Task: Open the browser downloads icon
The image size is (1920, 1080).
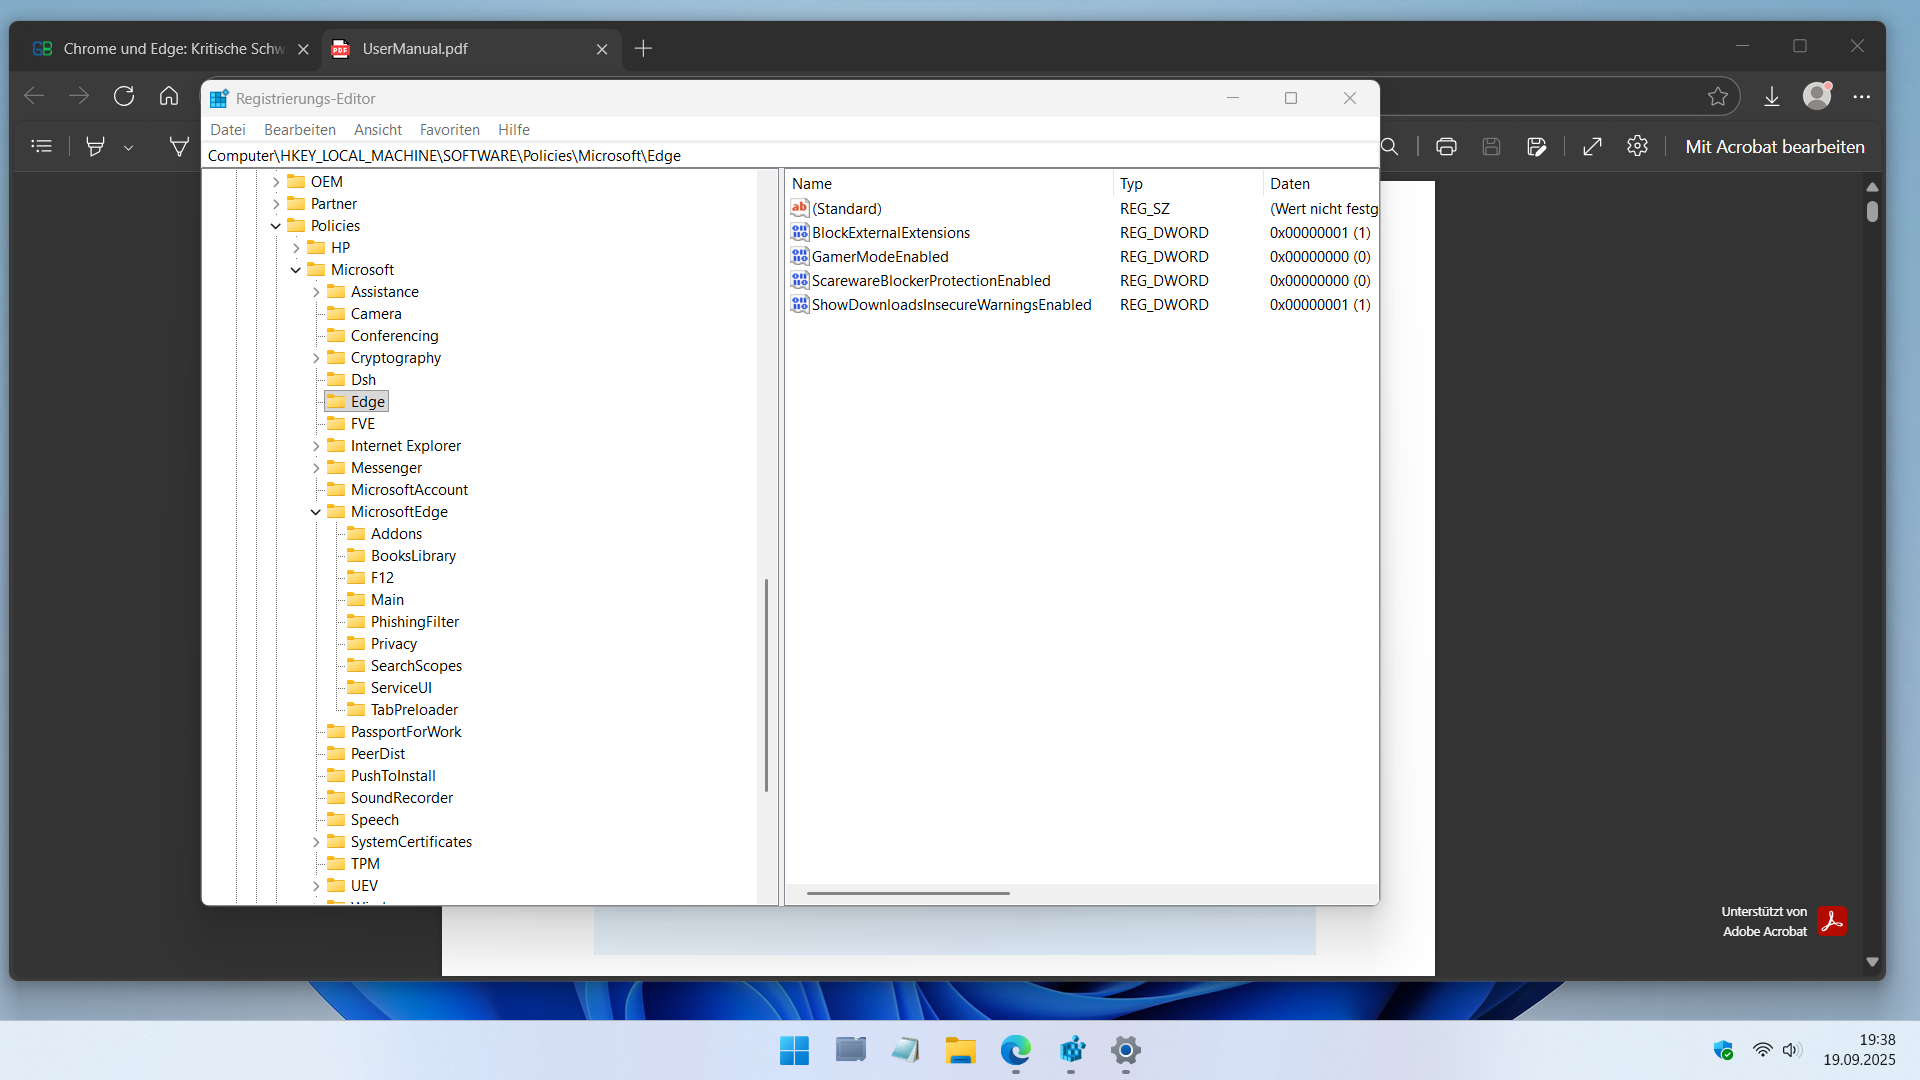Action: 1771,96
